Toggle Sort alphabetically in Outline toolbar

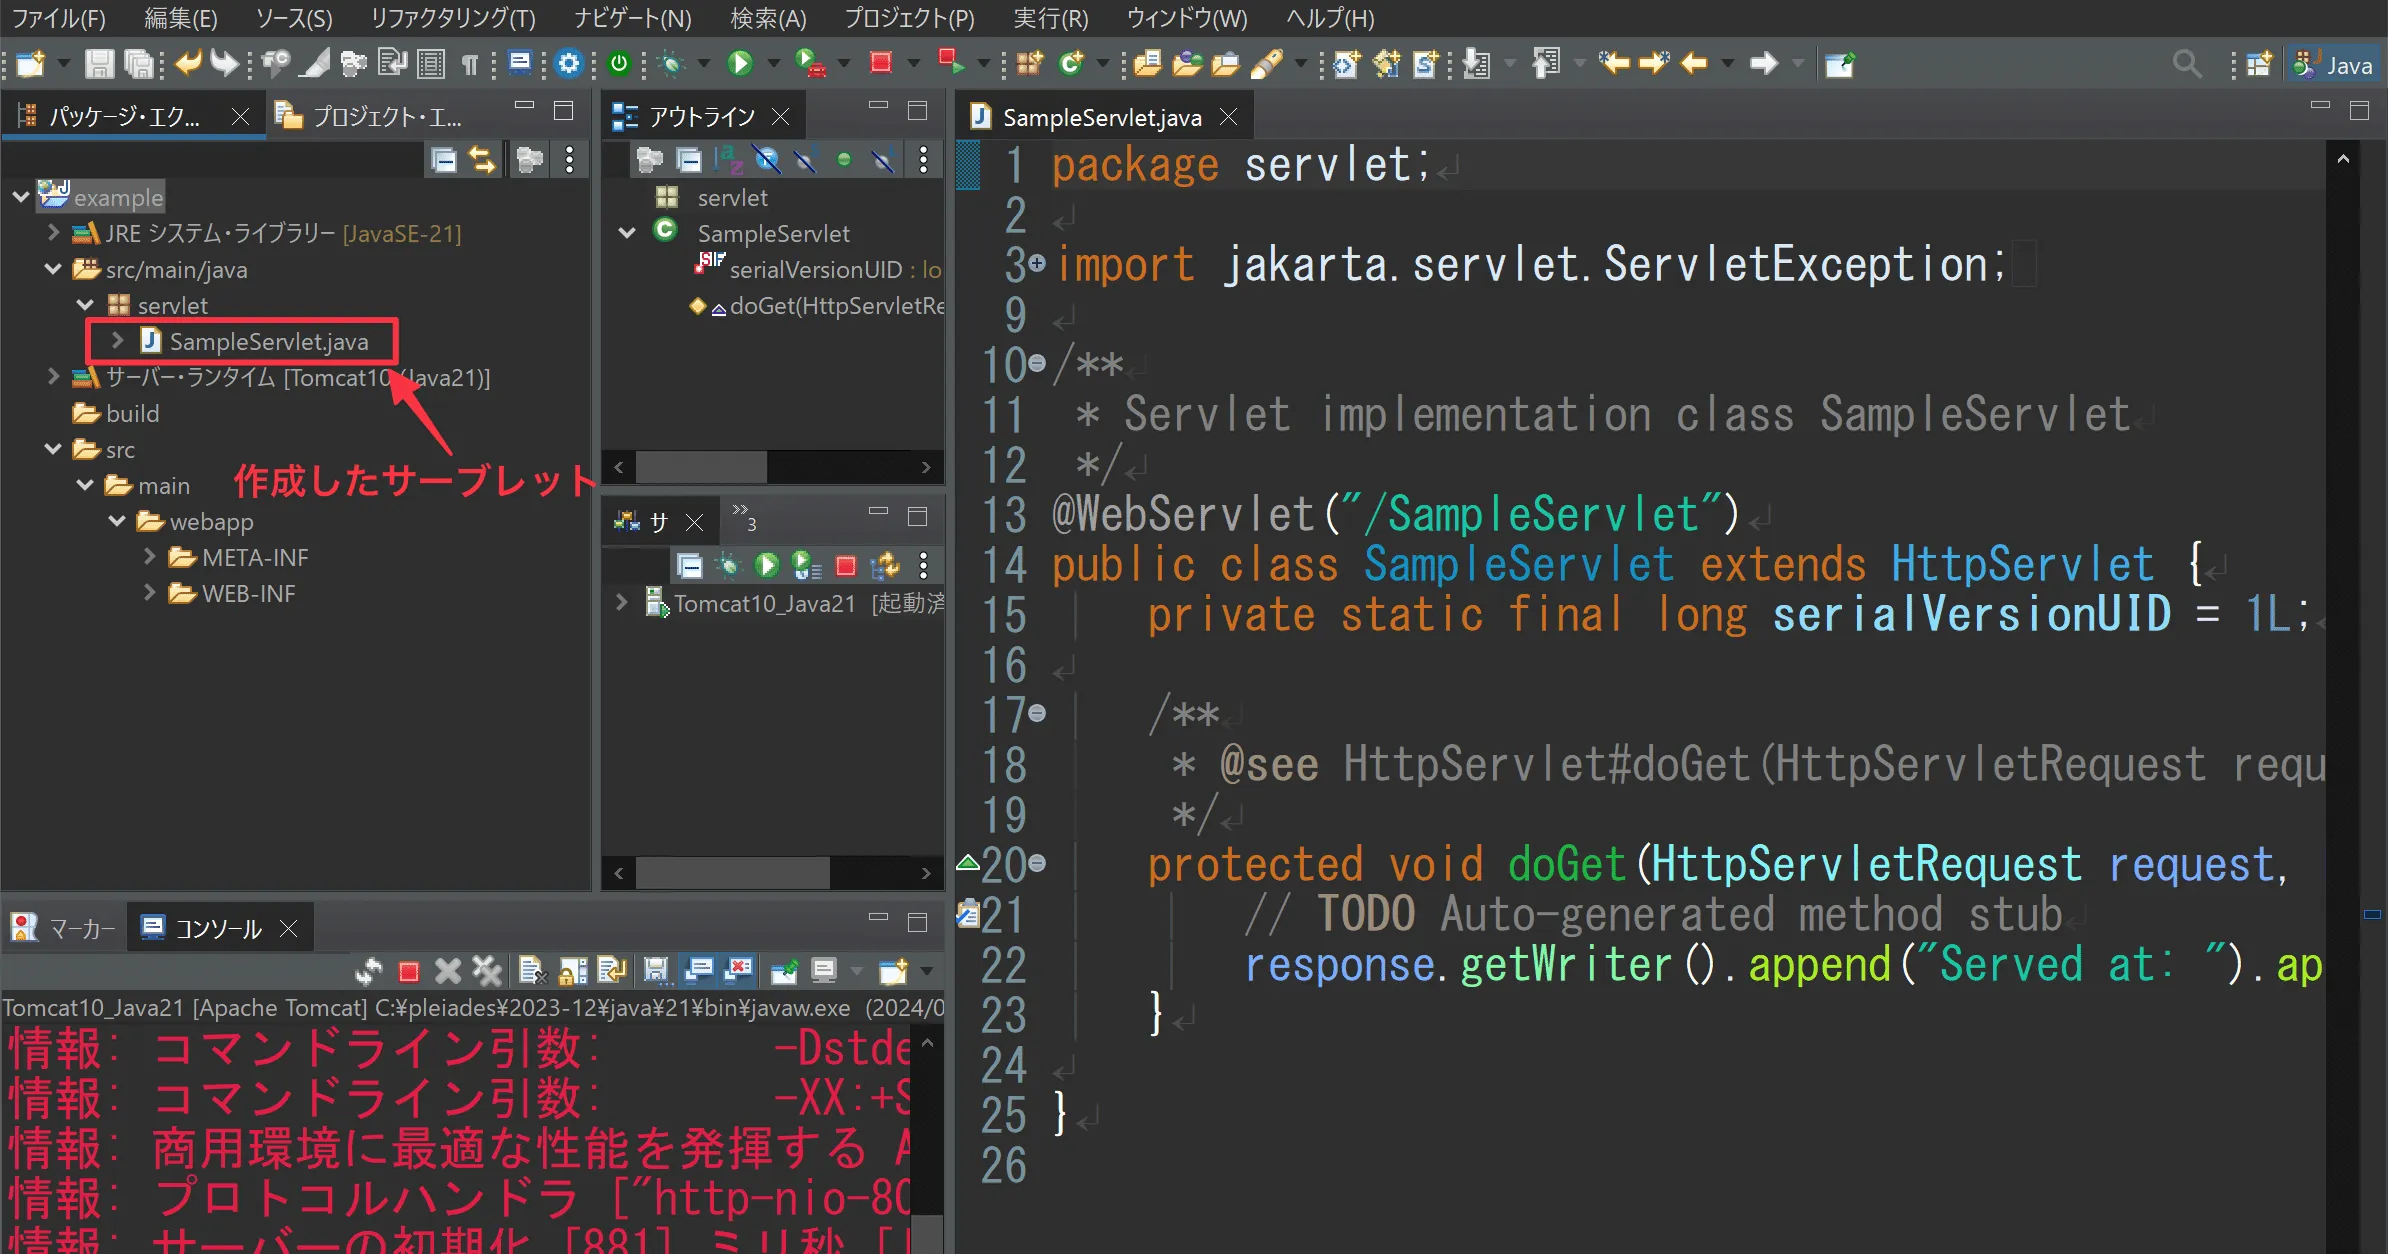727,160
